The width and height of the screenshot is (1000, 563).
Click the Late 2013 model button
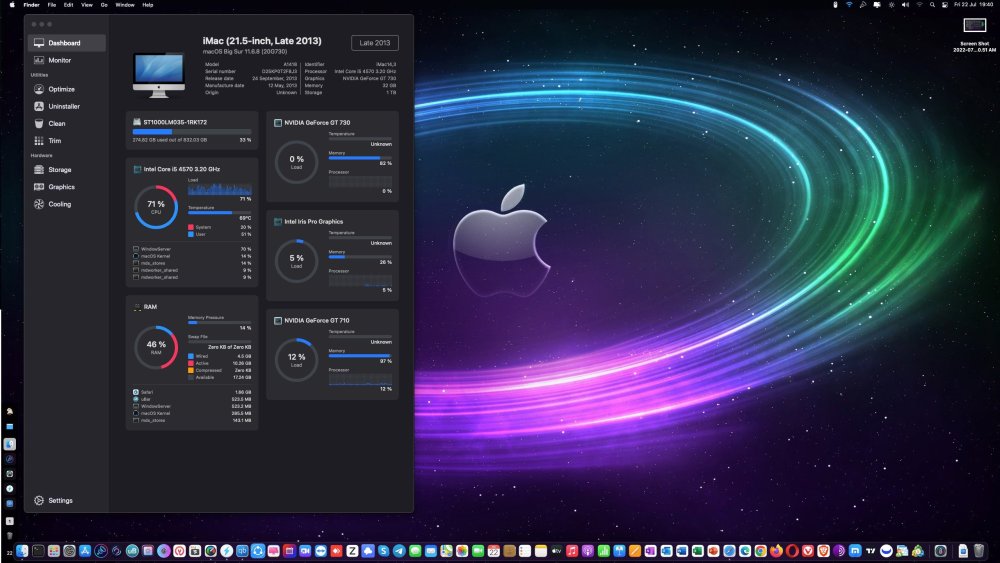click(375, 43)
